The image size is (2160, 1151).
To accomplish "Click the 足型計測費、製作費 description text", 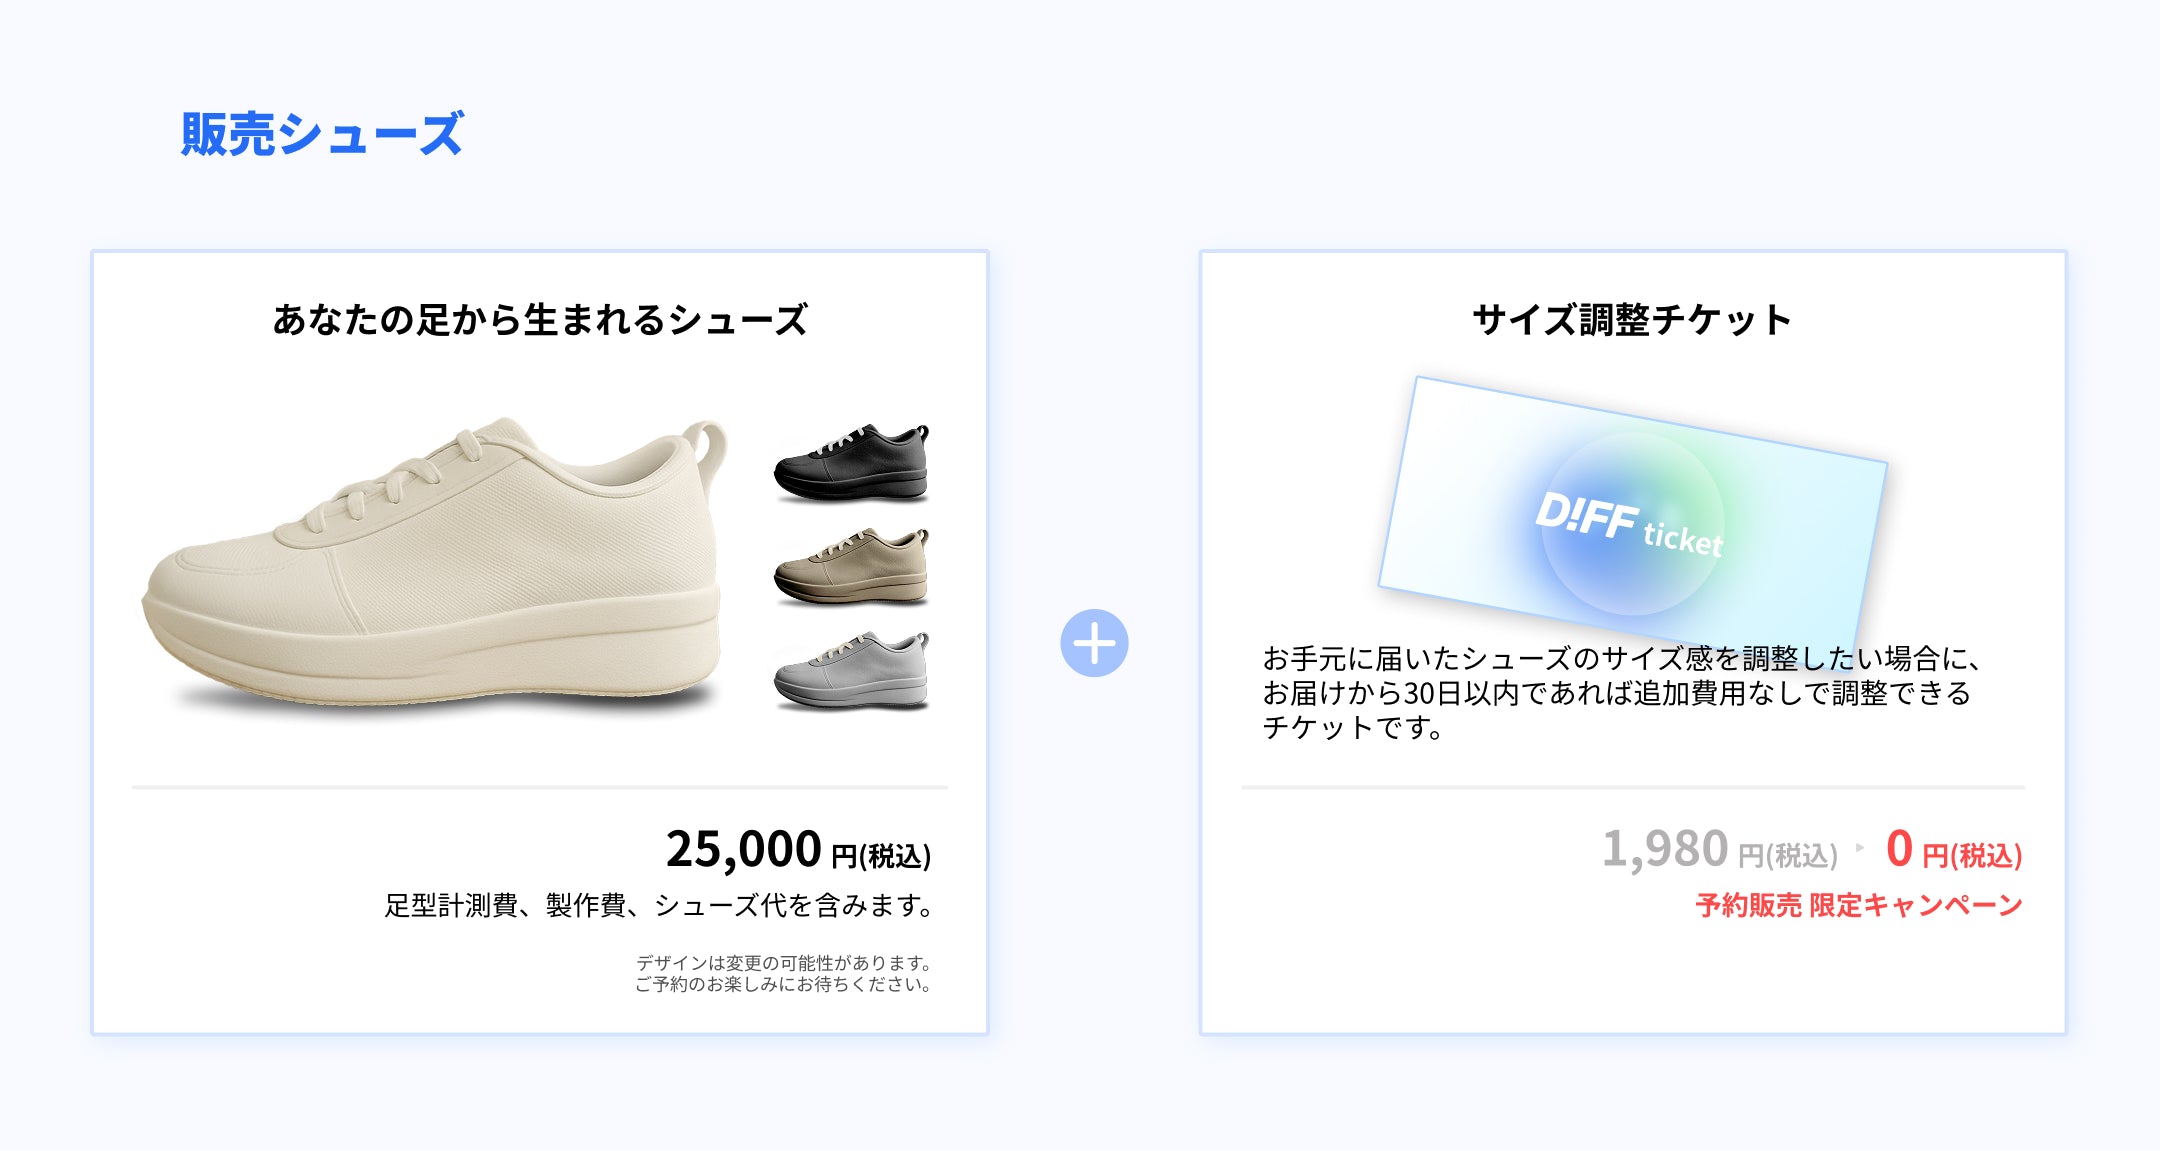I will pos(658,905).
